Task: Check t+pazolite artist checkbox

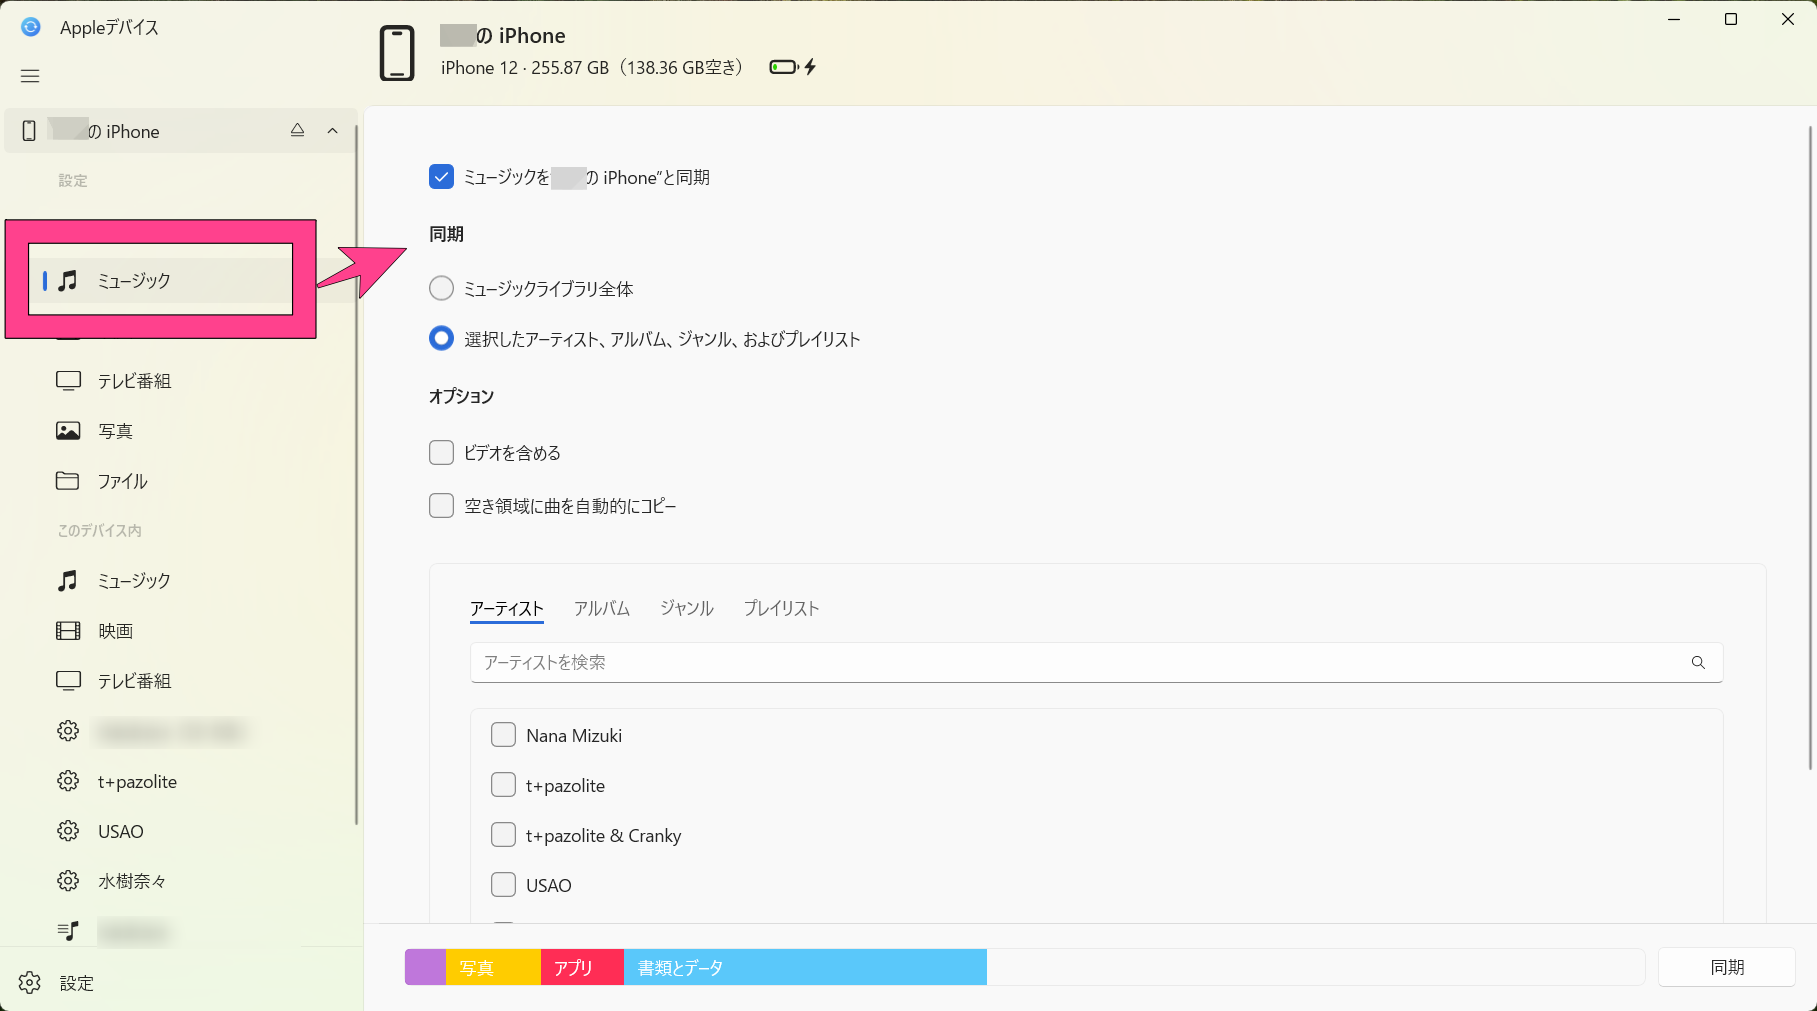Action: (x=503, y=785)
